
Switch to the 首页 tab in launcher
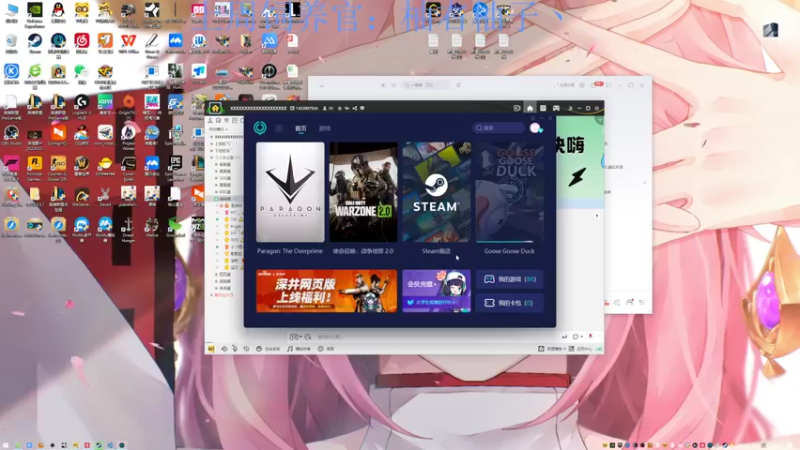301,129
